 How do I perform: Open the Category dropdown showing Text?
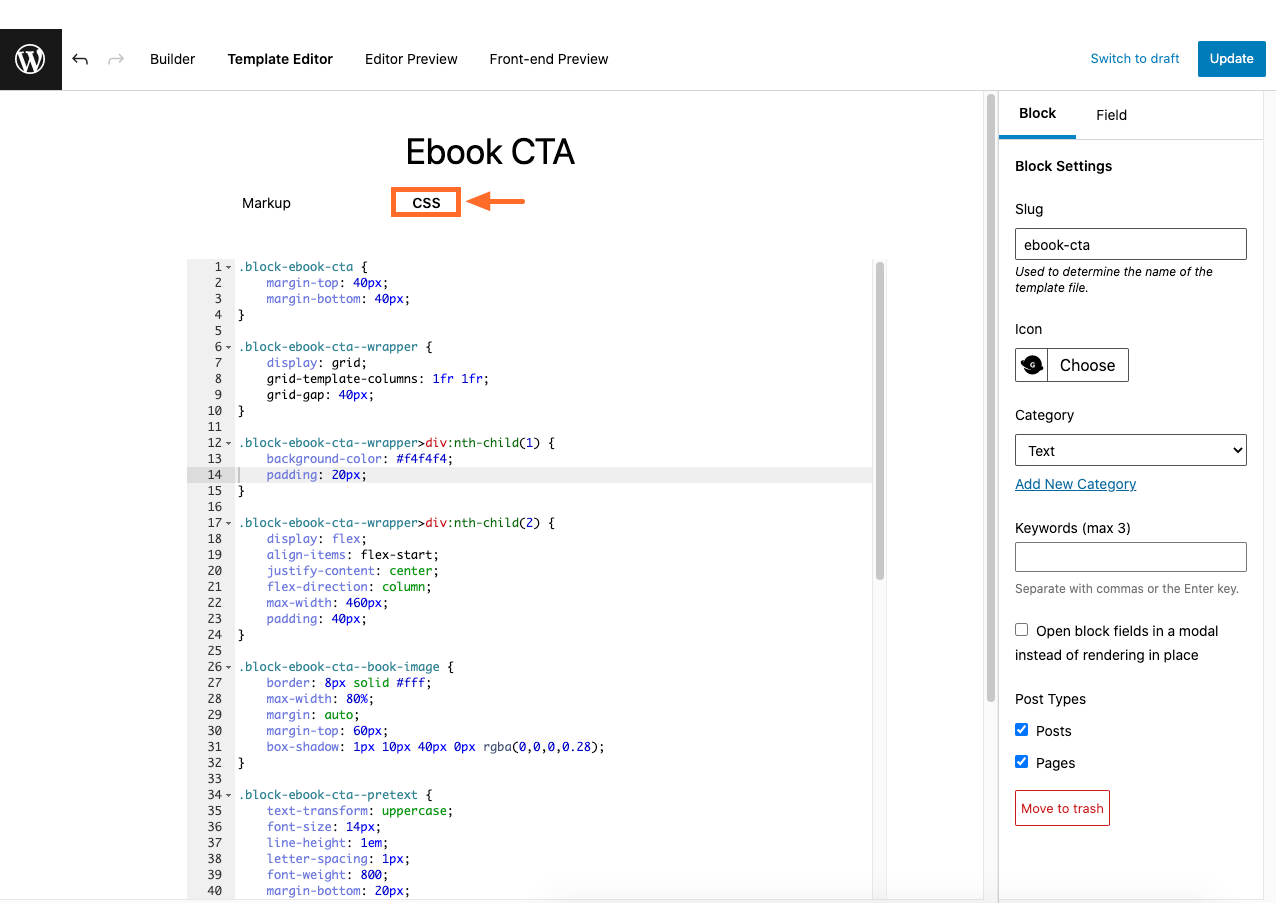1130,450
